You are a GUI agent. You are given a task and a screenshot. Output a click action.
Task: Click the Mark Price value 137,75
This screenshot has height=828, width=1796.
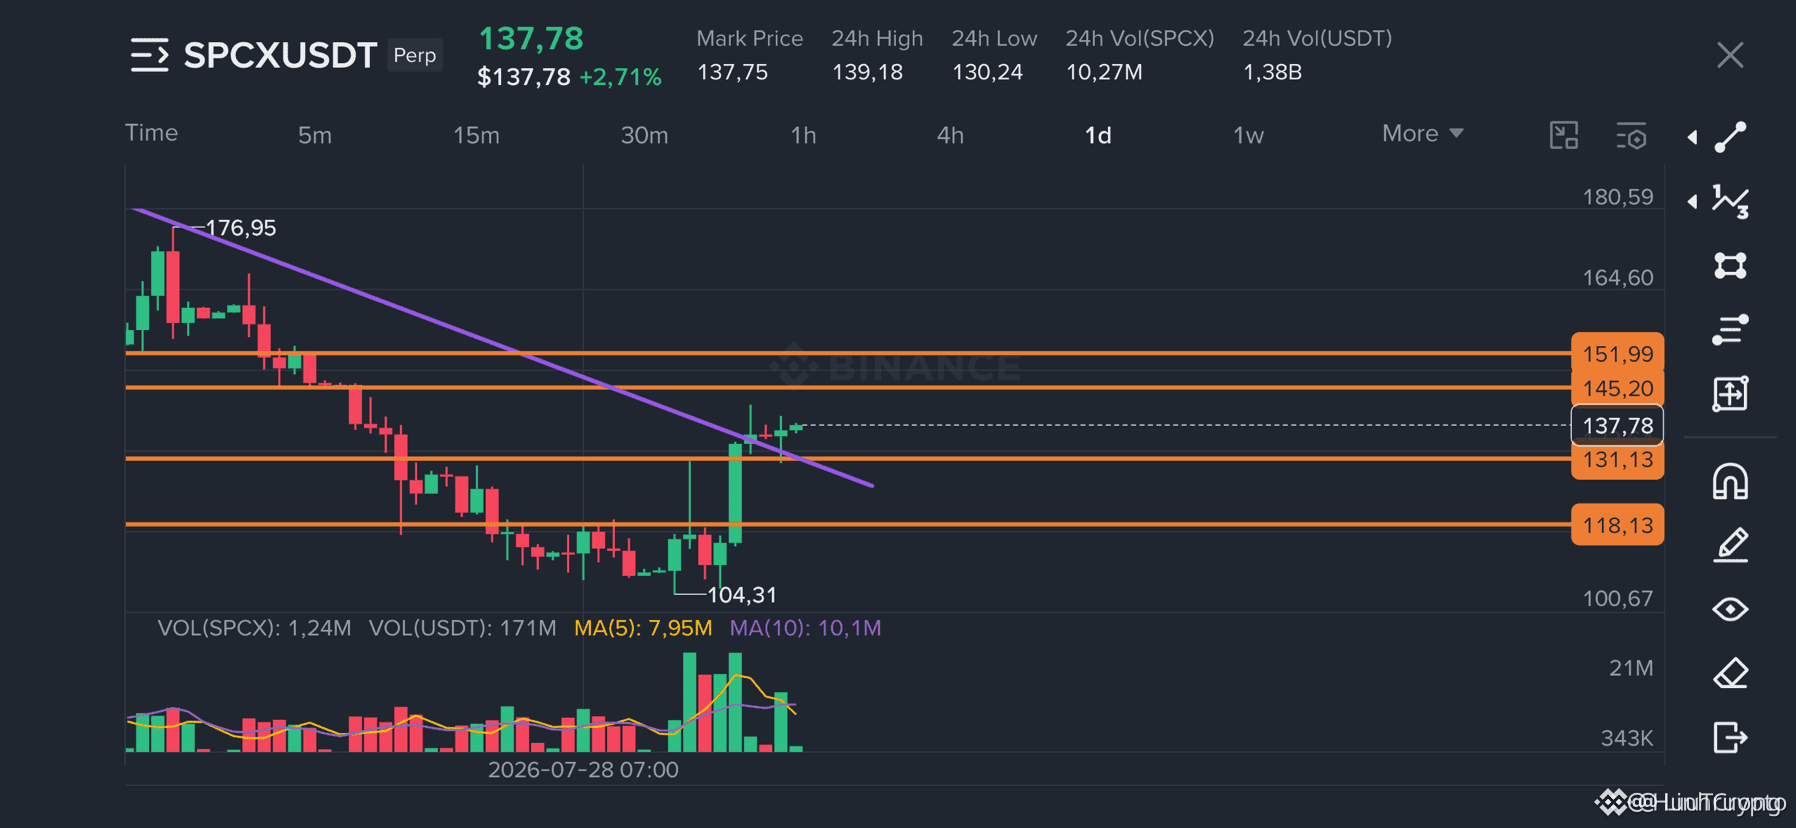(732, 72)
